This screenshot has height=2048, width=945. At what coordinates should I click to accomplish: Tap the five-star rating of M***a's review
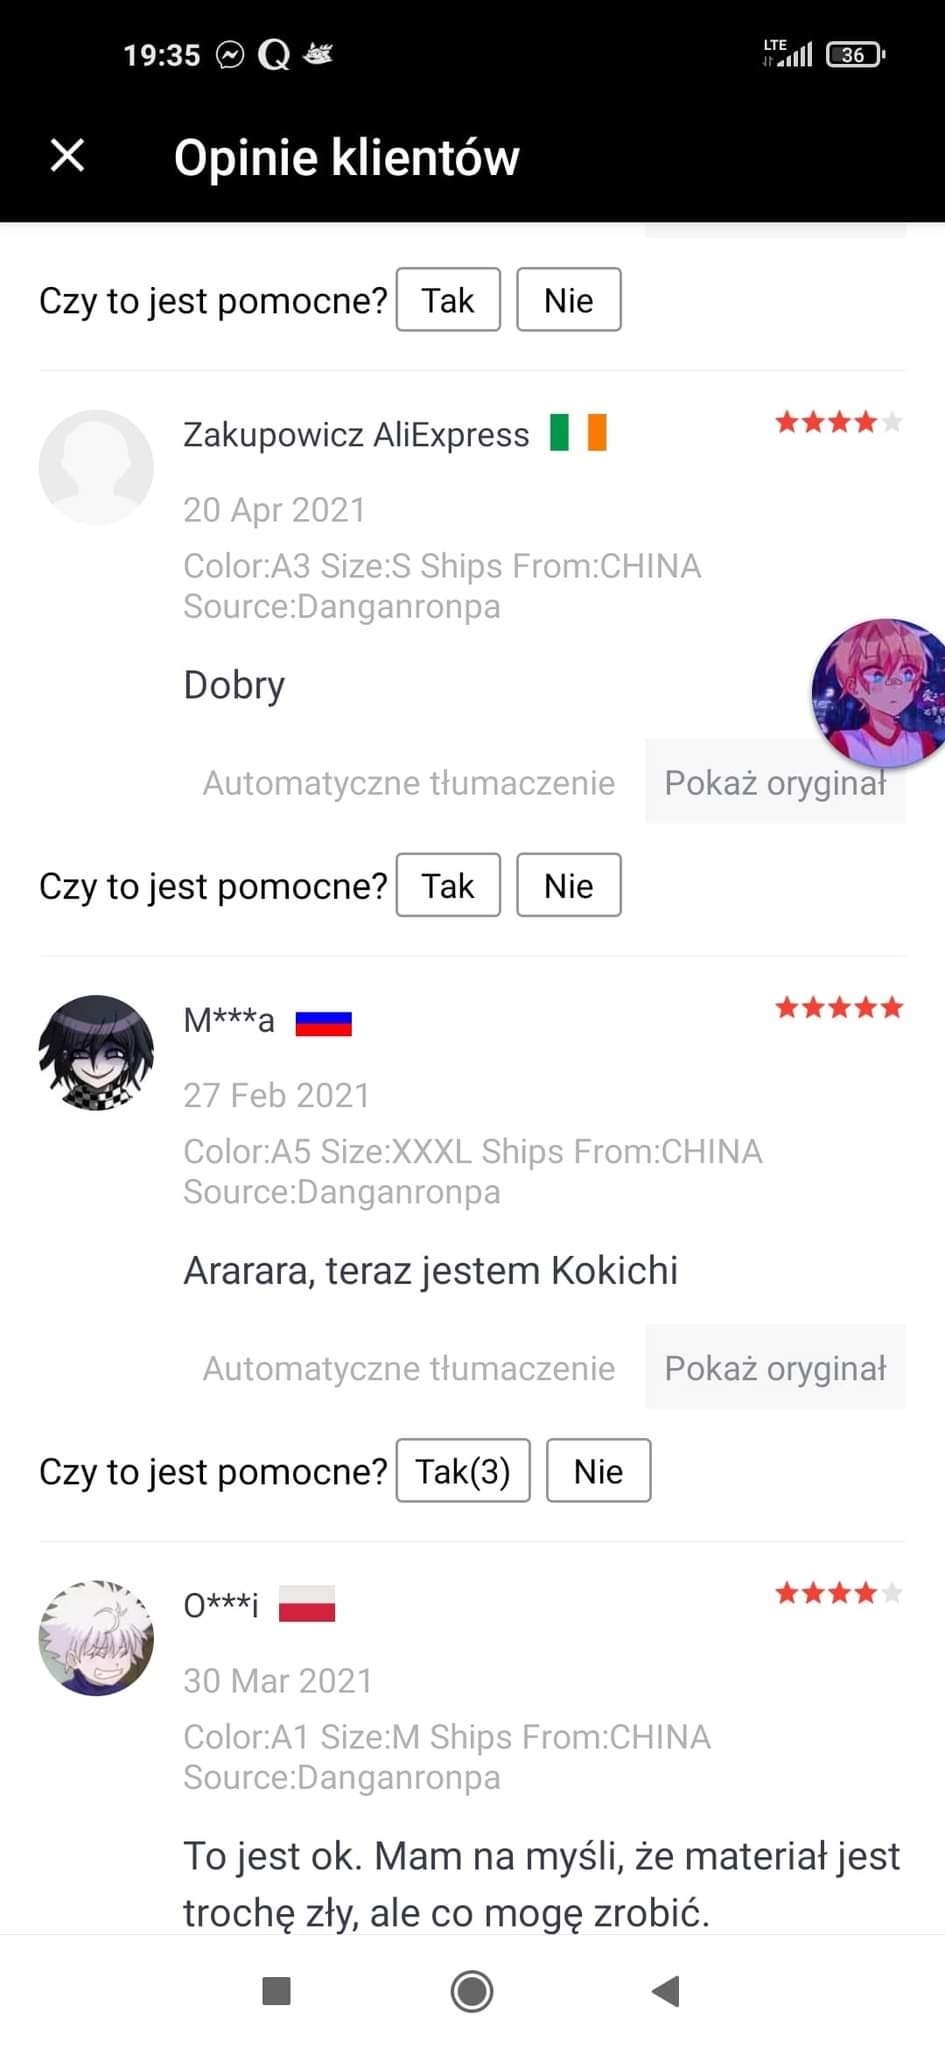839,1008
